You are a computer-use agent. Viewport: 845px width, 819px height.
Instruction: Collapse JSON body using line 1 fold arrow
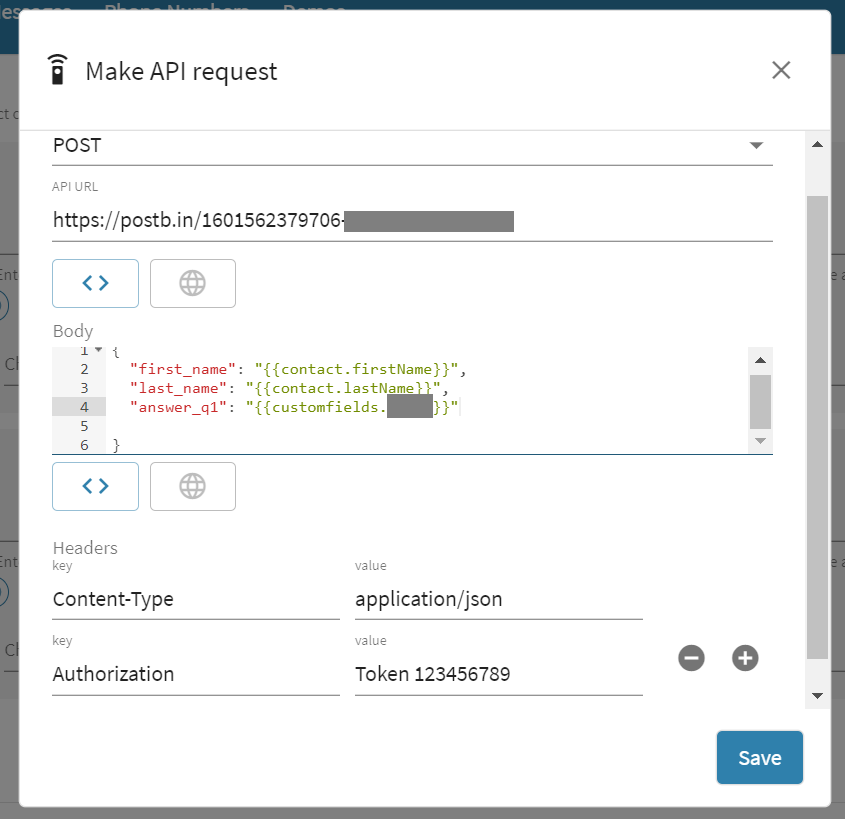click(98, 351)
